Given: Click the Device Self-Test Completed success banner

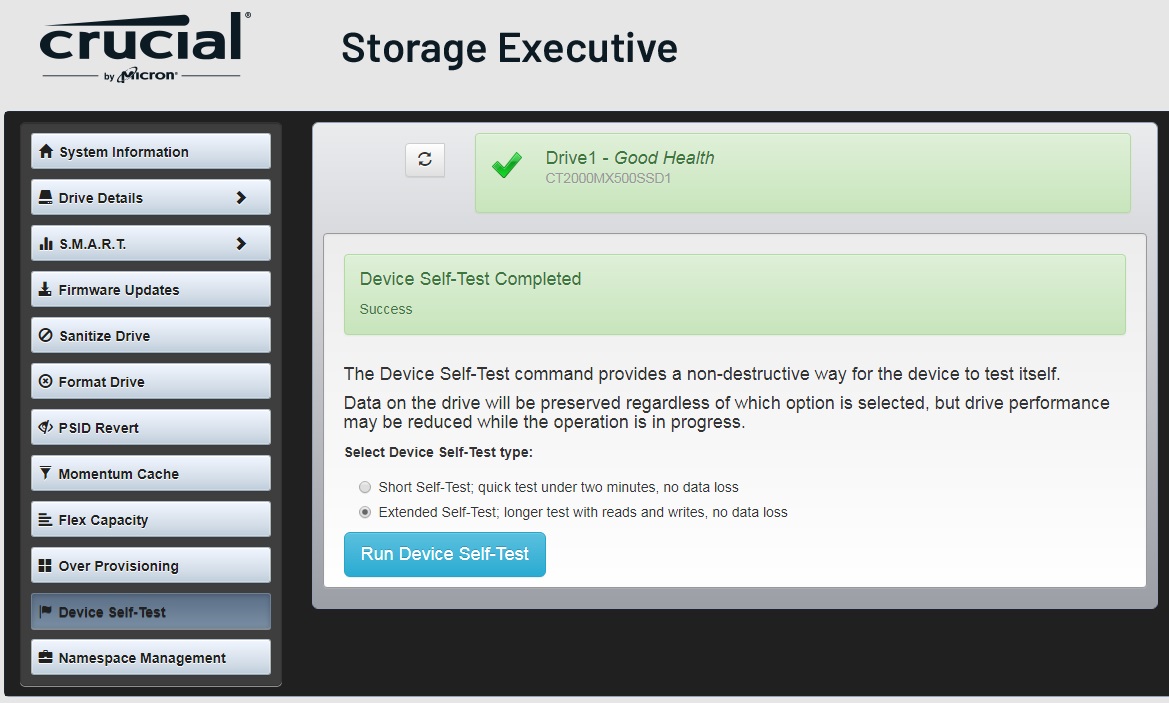Looking at the screenshot, I should (x=734, y=294).
